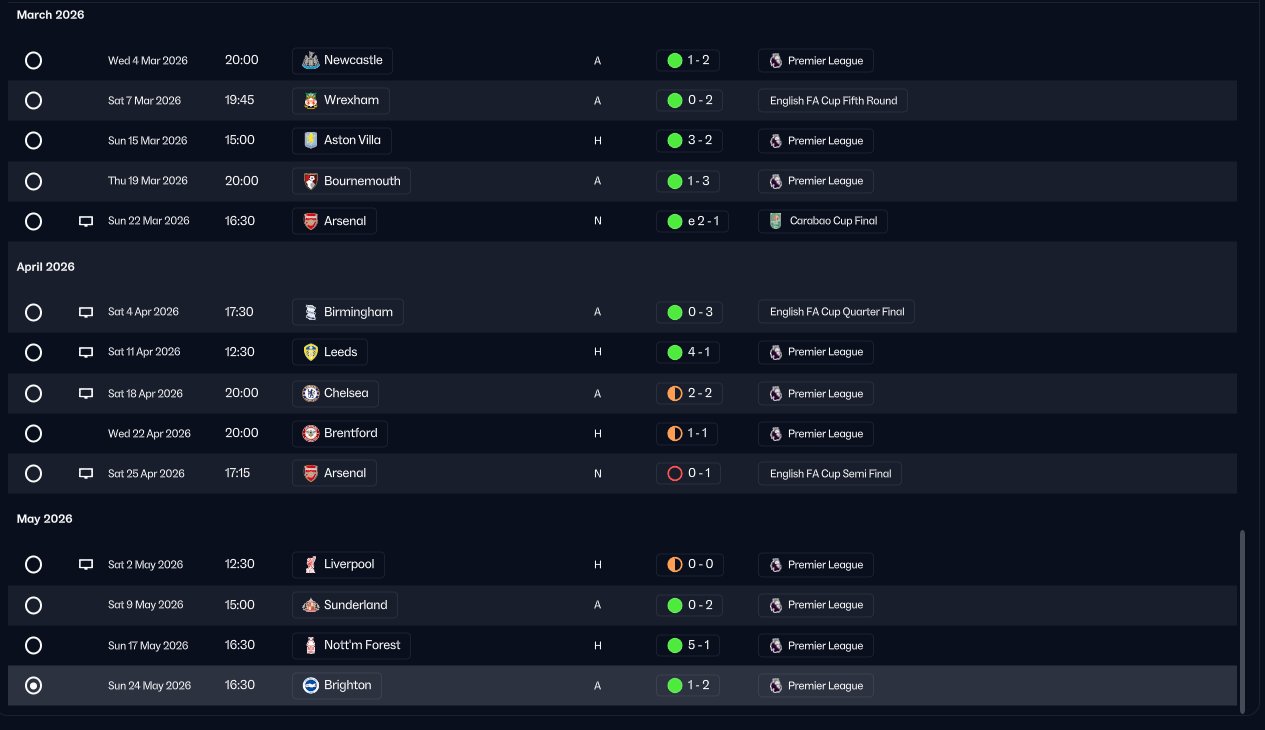Click the Chelsea club badge icon

[x=311, y=394]
